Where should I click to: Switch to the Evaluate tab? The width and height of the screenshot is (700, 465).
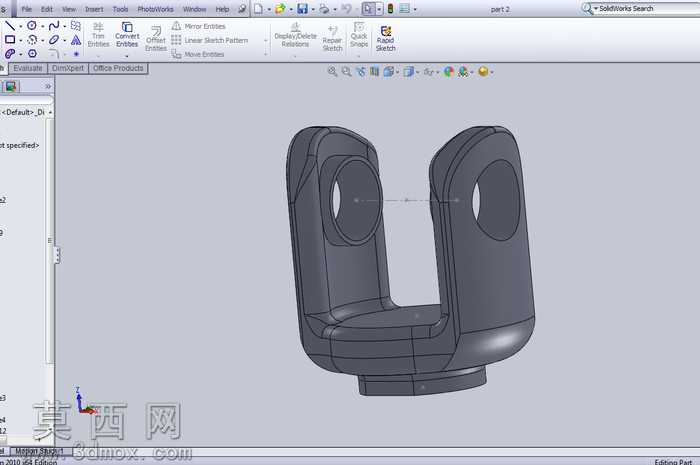28,68
